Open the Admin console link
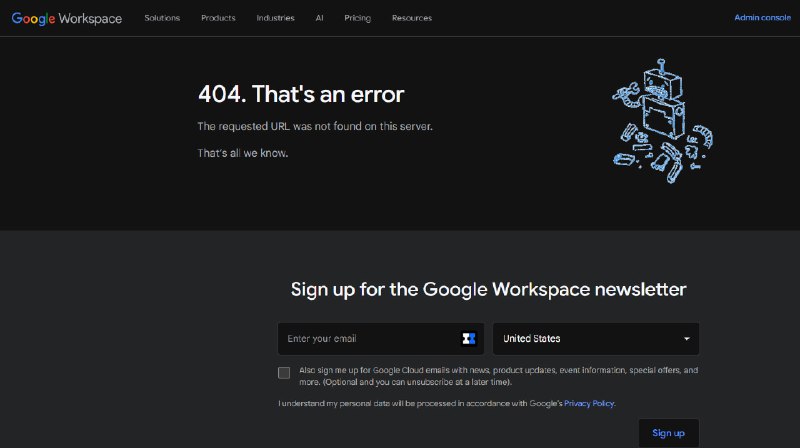The image size is (800, 448). pyautogui.click(x=763, y=17)
